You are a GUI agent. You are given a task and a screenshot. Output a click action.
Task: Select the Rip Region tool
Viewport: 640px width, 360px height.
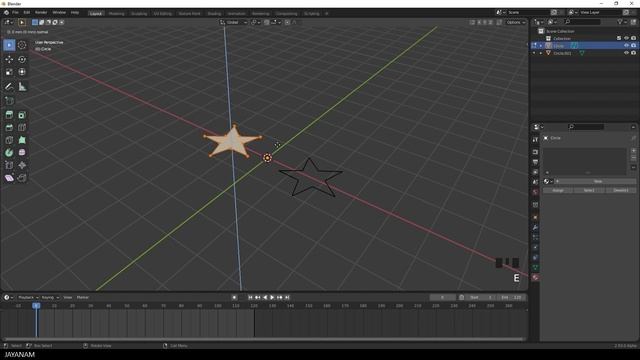22,178
